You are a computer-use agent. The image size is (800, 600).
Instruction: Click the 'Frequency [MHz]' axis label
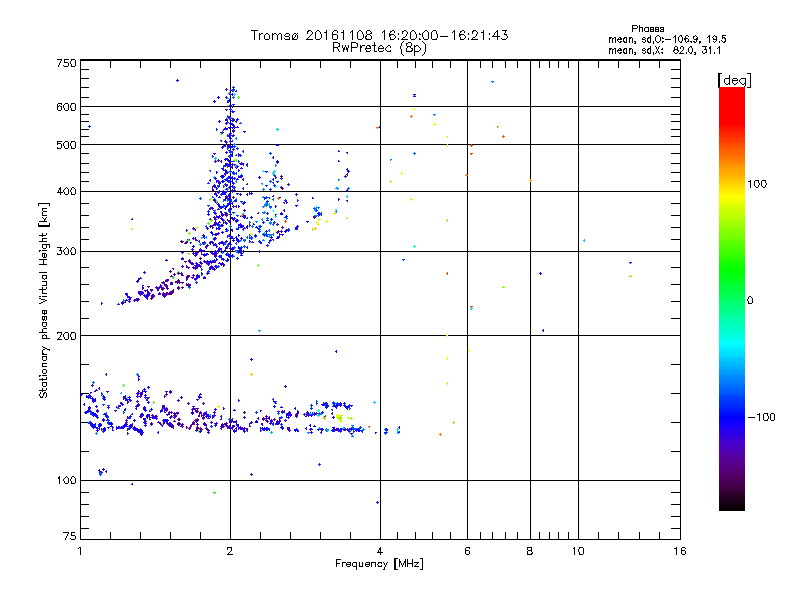click(x=379, y=564)
